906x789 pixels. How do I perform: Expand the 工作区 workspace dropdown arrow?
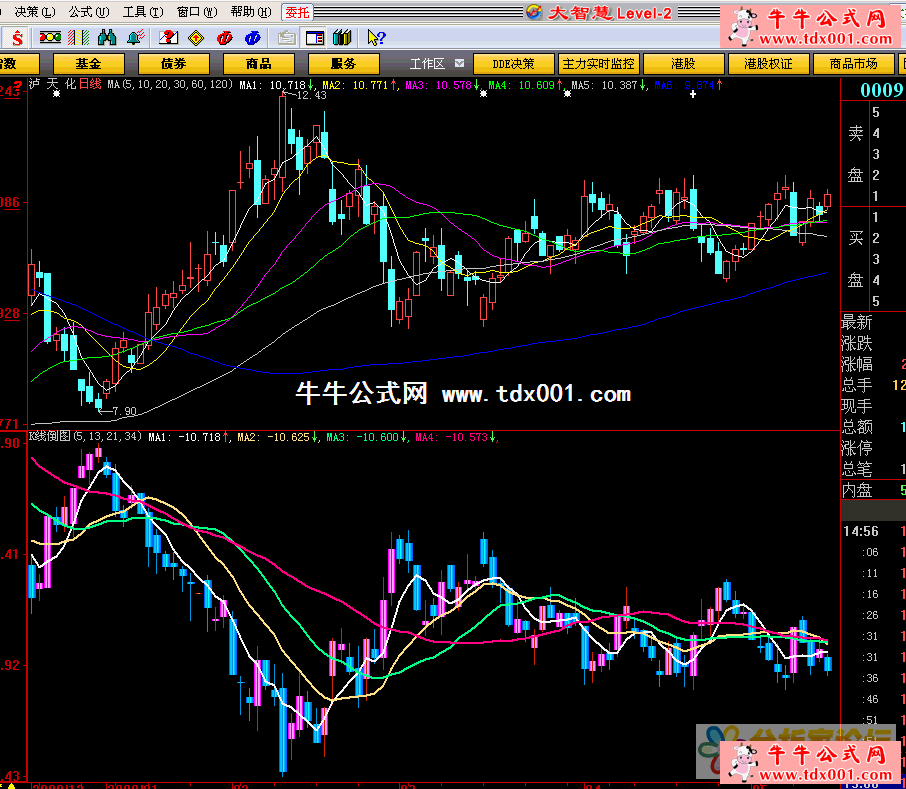460,63
